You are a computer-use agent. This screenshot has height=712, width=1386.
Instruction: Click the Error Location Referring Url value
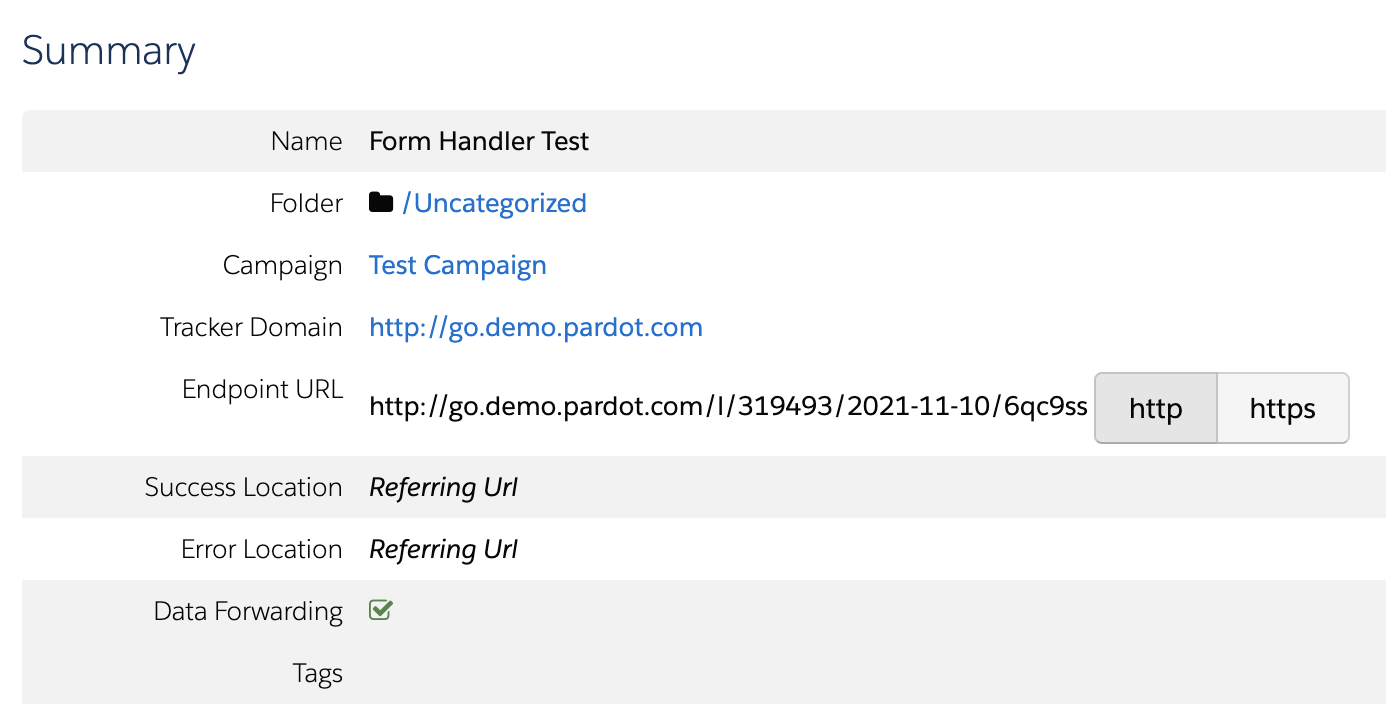(443, 549)
